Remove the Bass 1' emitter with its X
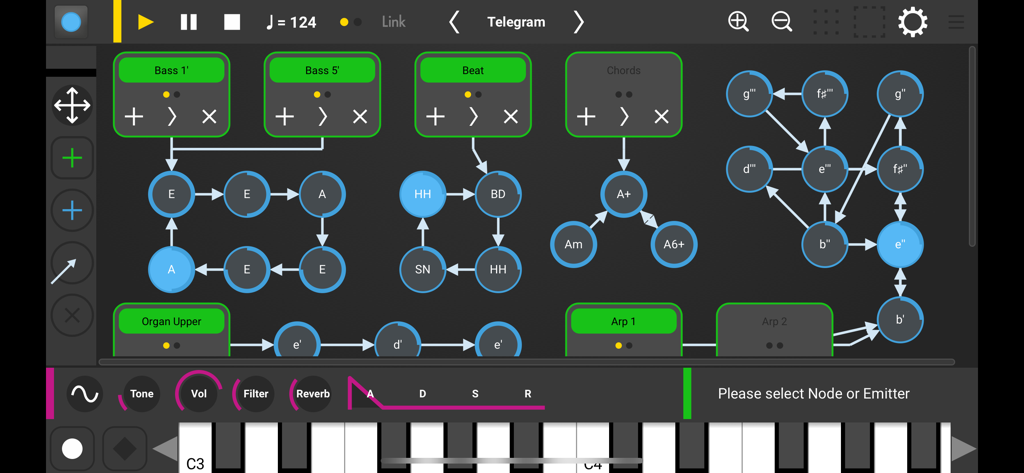Image resolution: width=1024 pixels, height=473 pixels. (x=209, y=117)
